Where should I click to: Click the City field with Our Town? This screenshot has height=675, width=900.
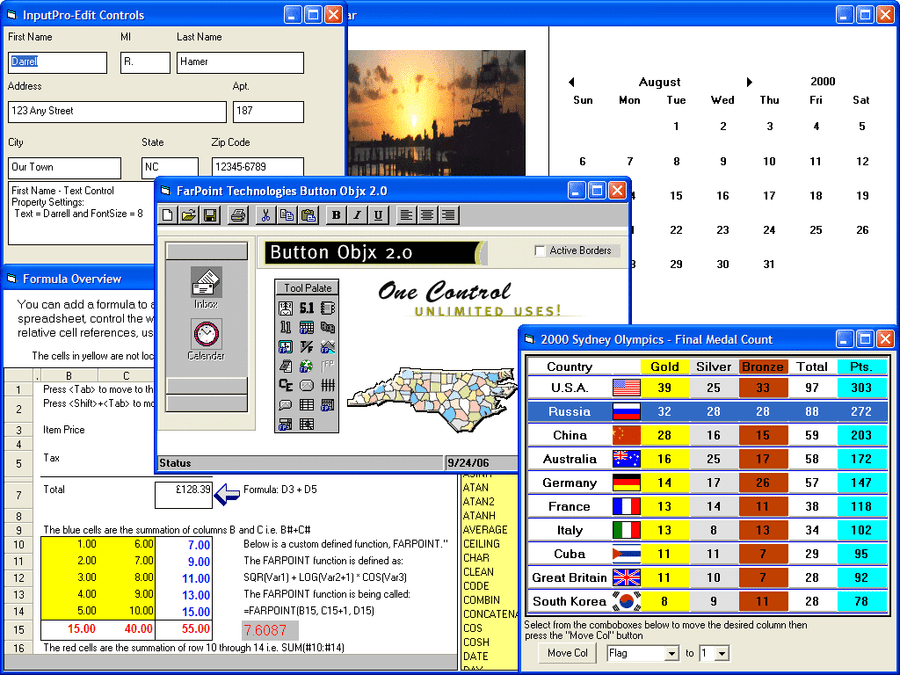click(64, 168)
